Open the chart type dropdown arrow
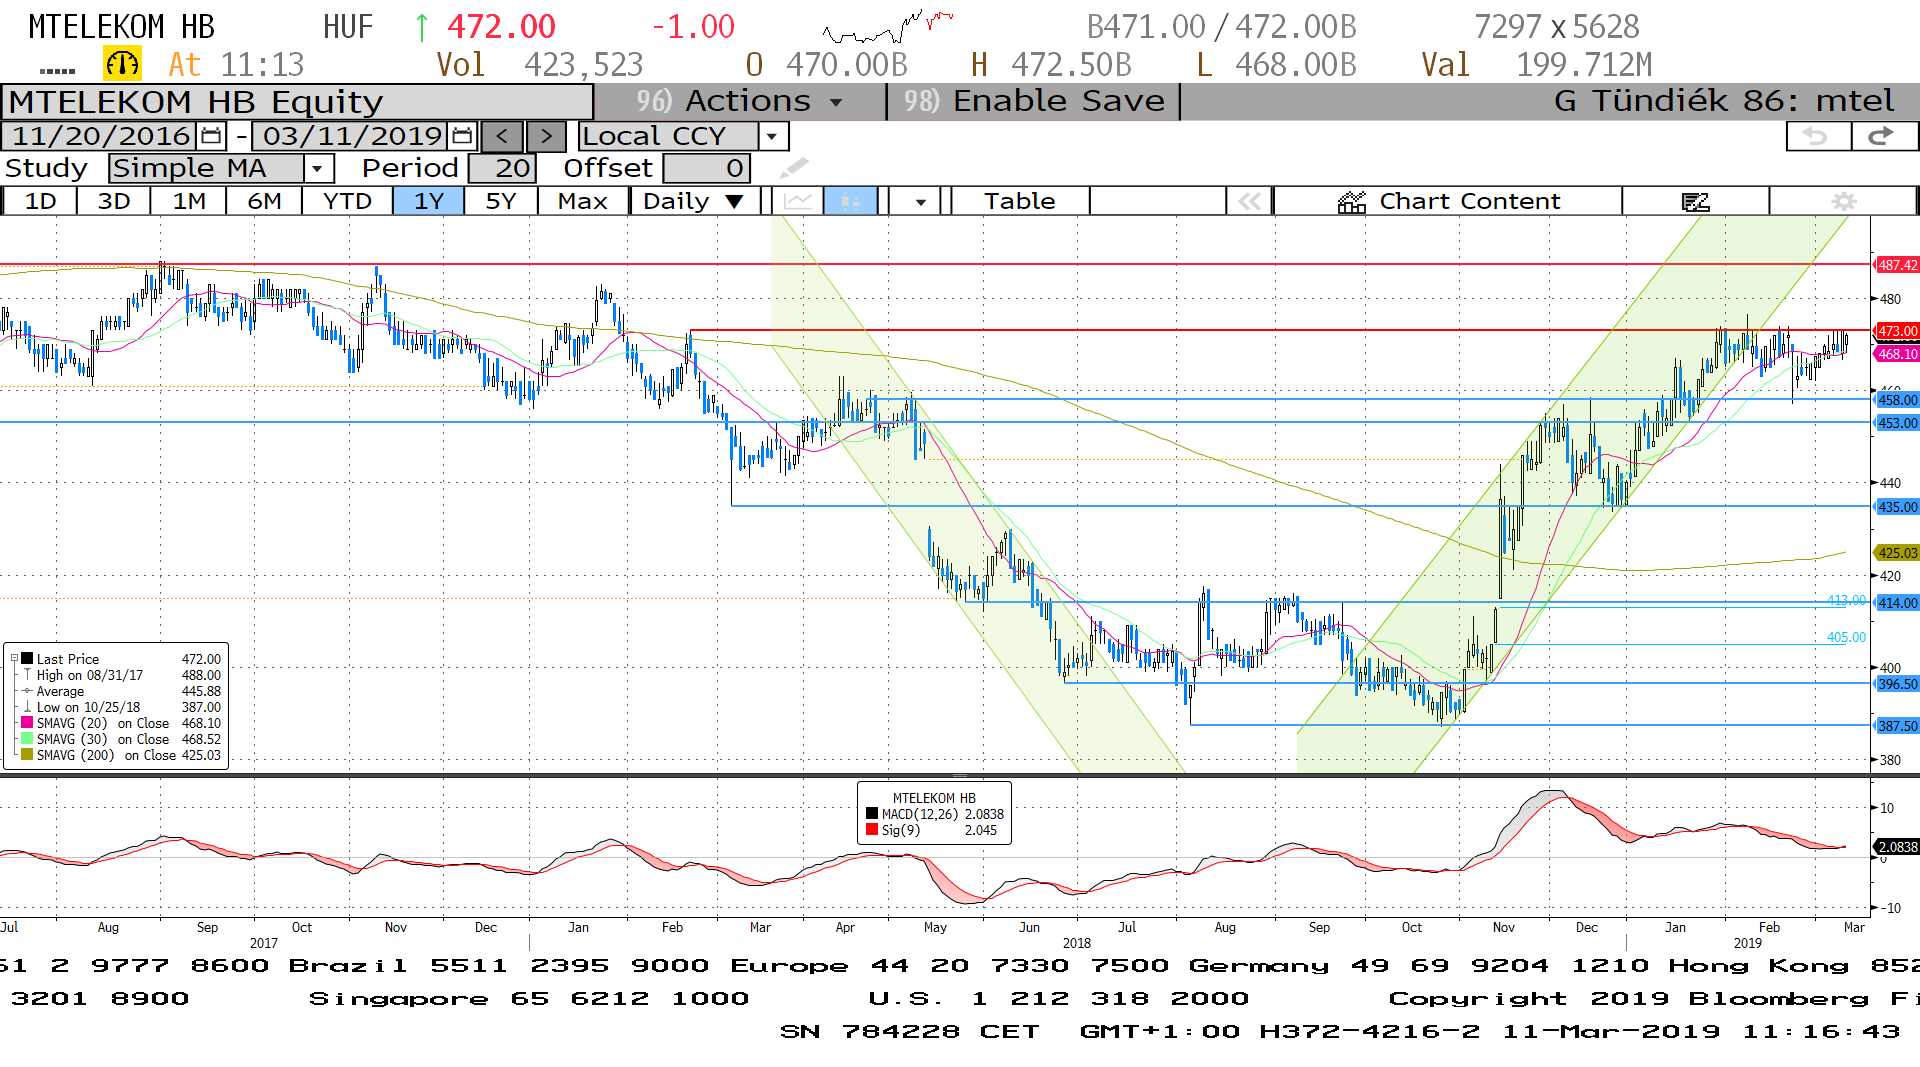This screenshot has width=1920, height=1067. [x=920, y=202]
